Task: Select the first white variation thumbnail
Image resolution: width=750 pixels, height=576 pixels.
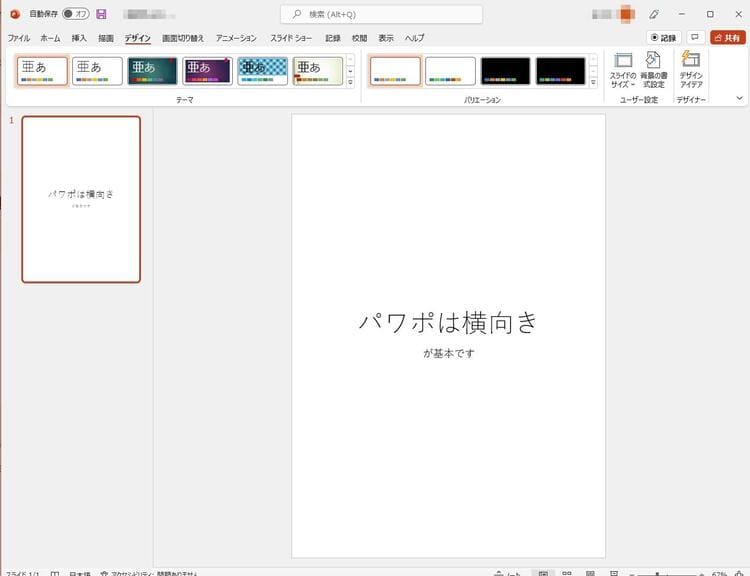Action: pos(395,71)
